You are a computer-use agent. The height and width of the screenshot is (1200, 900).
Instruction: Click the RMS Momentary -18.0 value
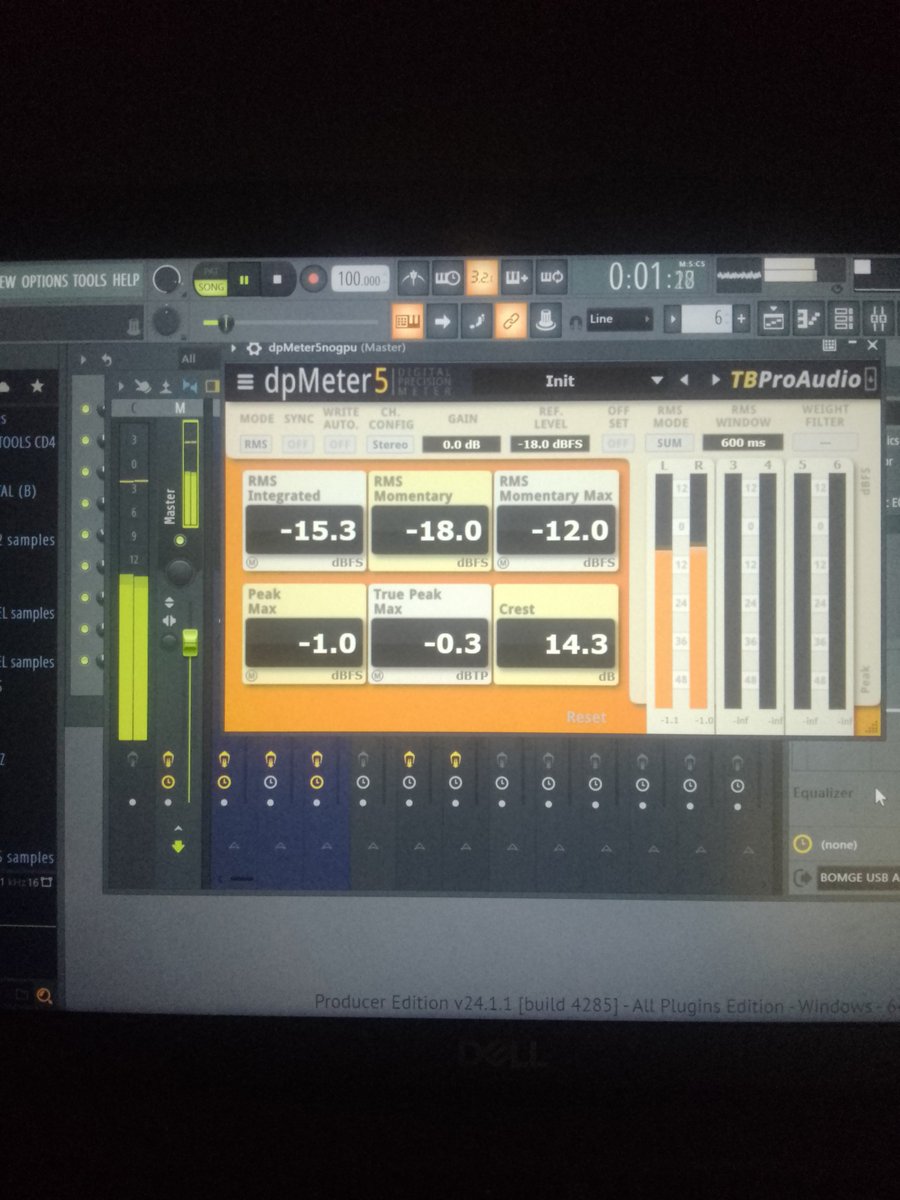click(x=430, y=530)
